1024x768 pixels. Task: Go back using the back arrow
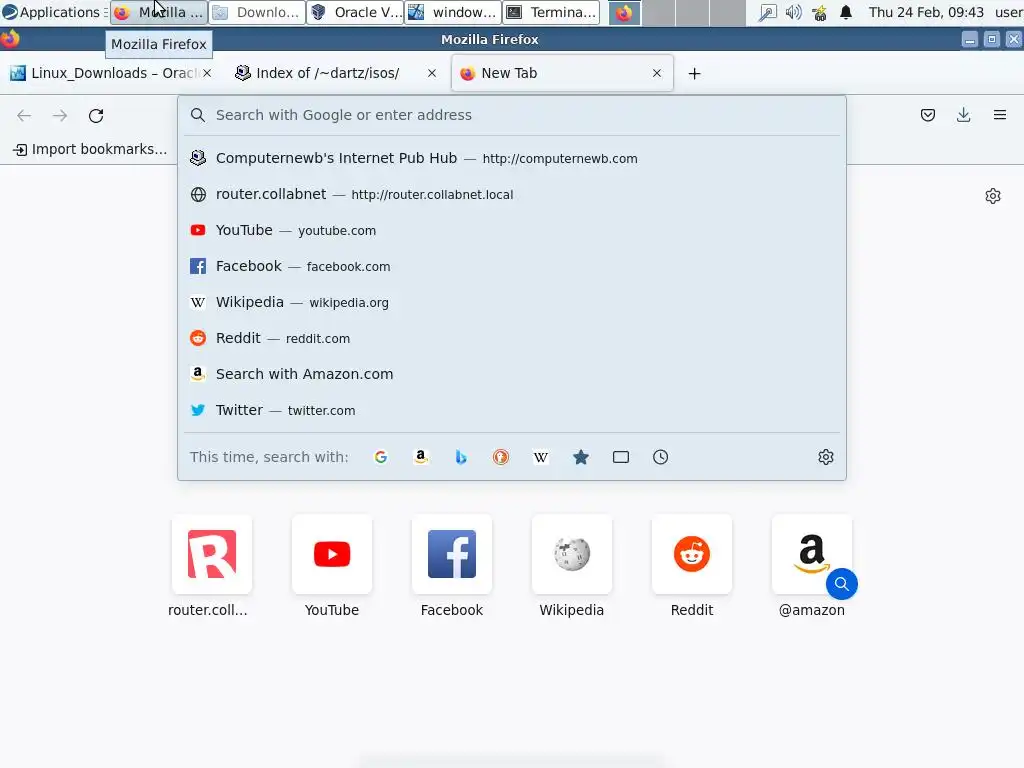click(x=24, y=116)
